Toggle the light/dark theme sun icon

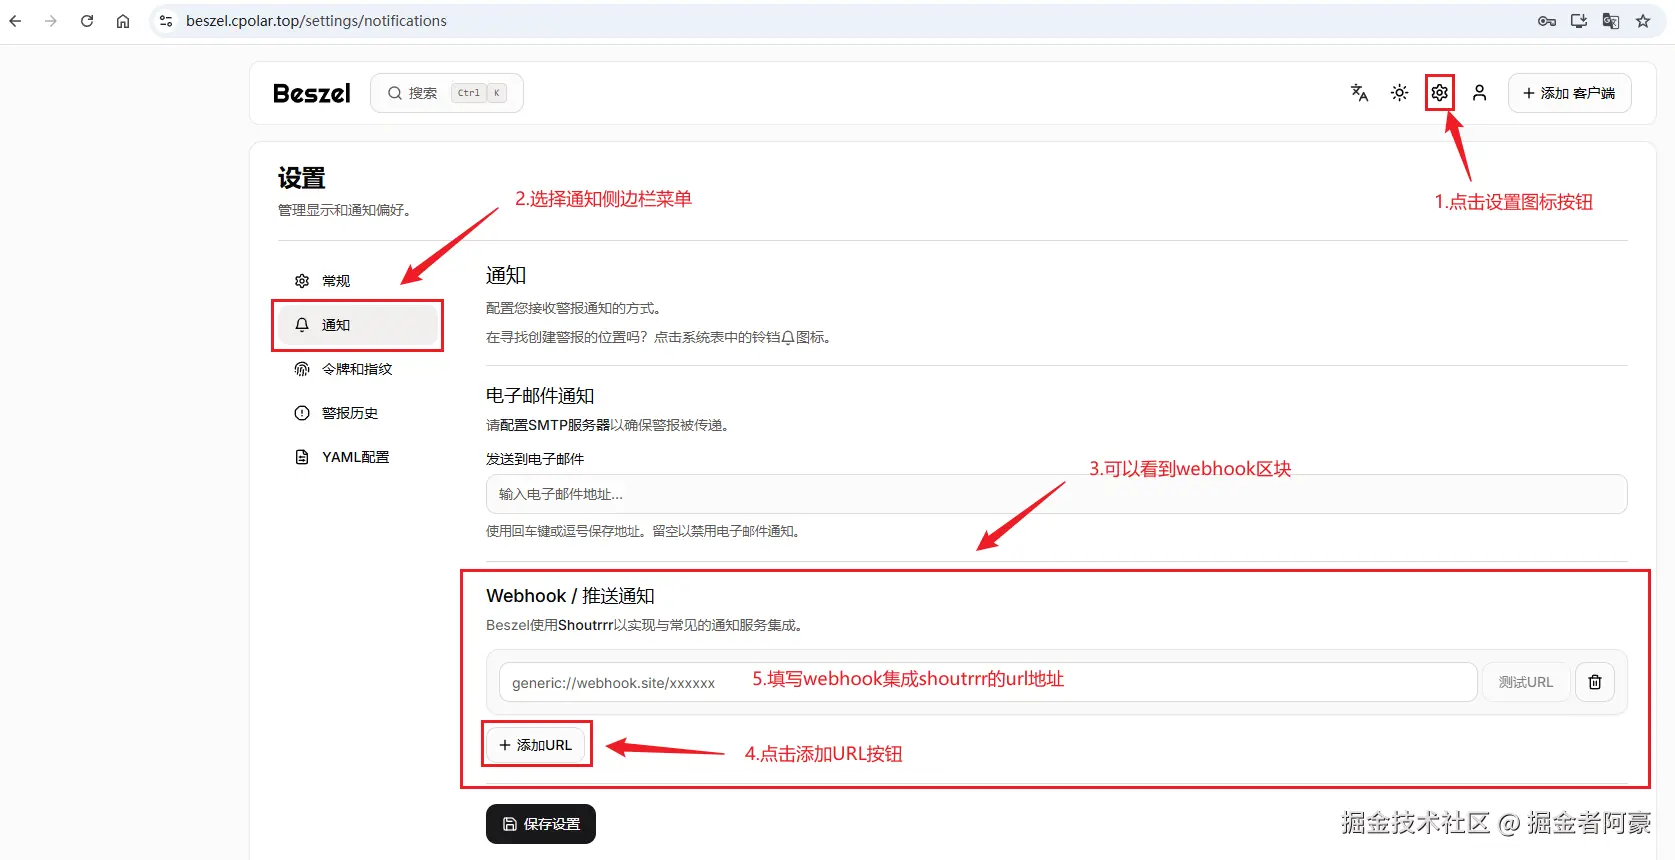1399,93
